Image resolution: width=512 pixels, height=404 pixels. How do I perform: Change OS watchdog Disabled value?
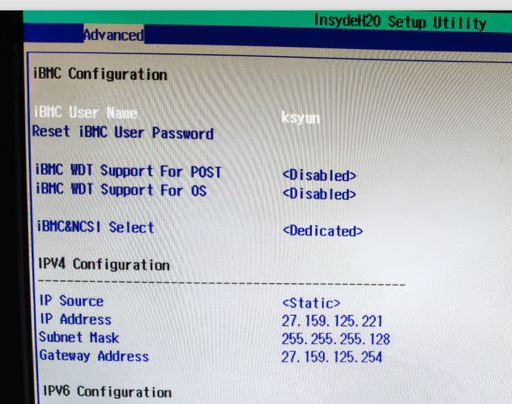coord(319,194)
